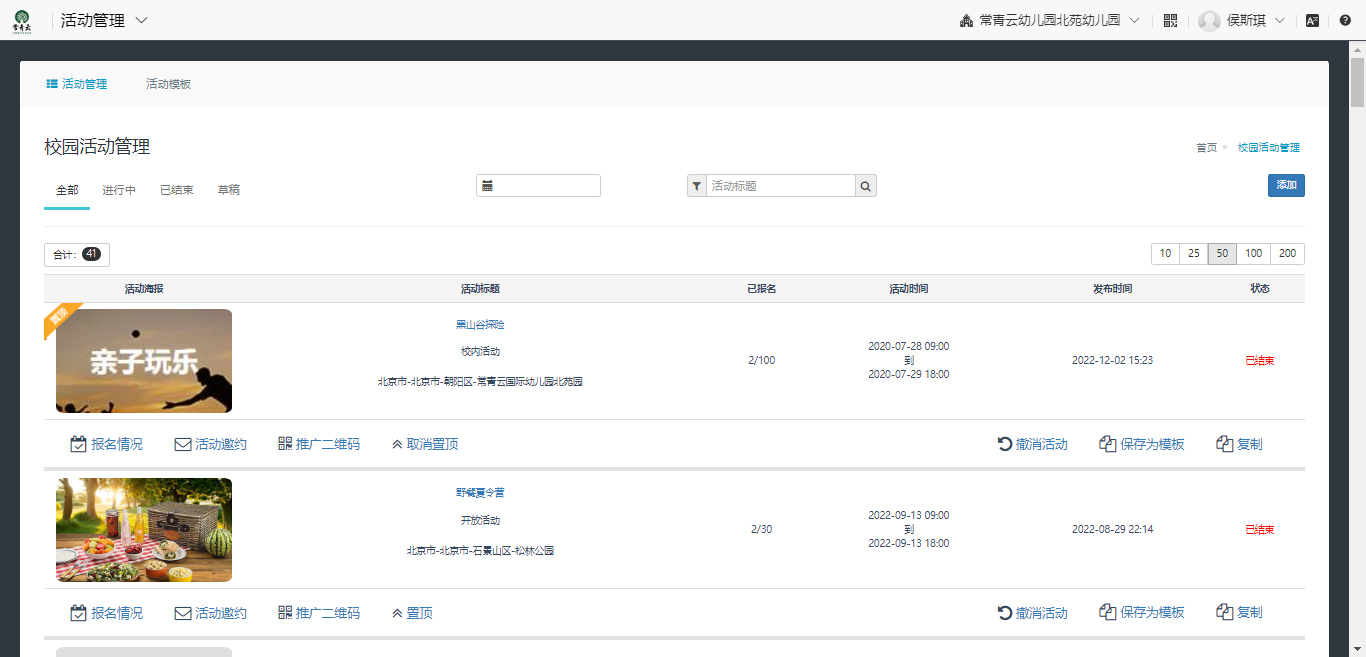Click the 活动标题 search input
The height and width of the screenshot is (657, 1366).
coord(781,186)
